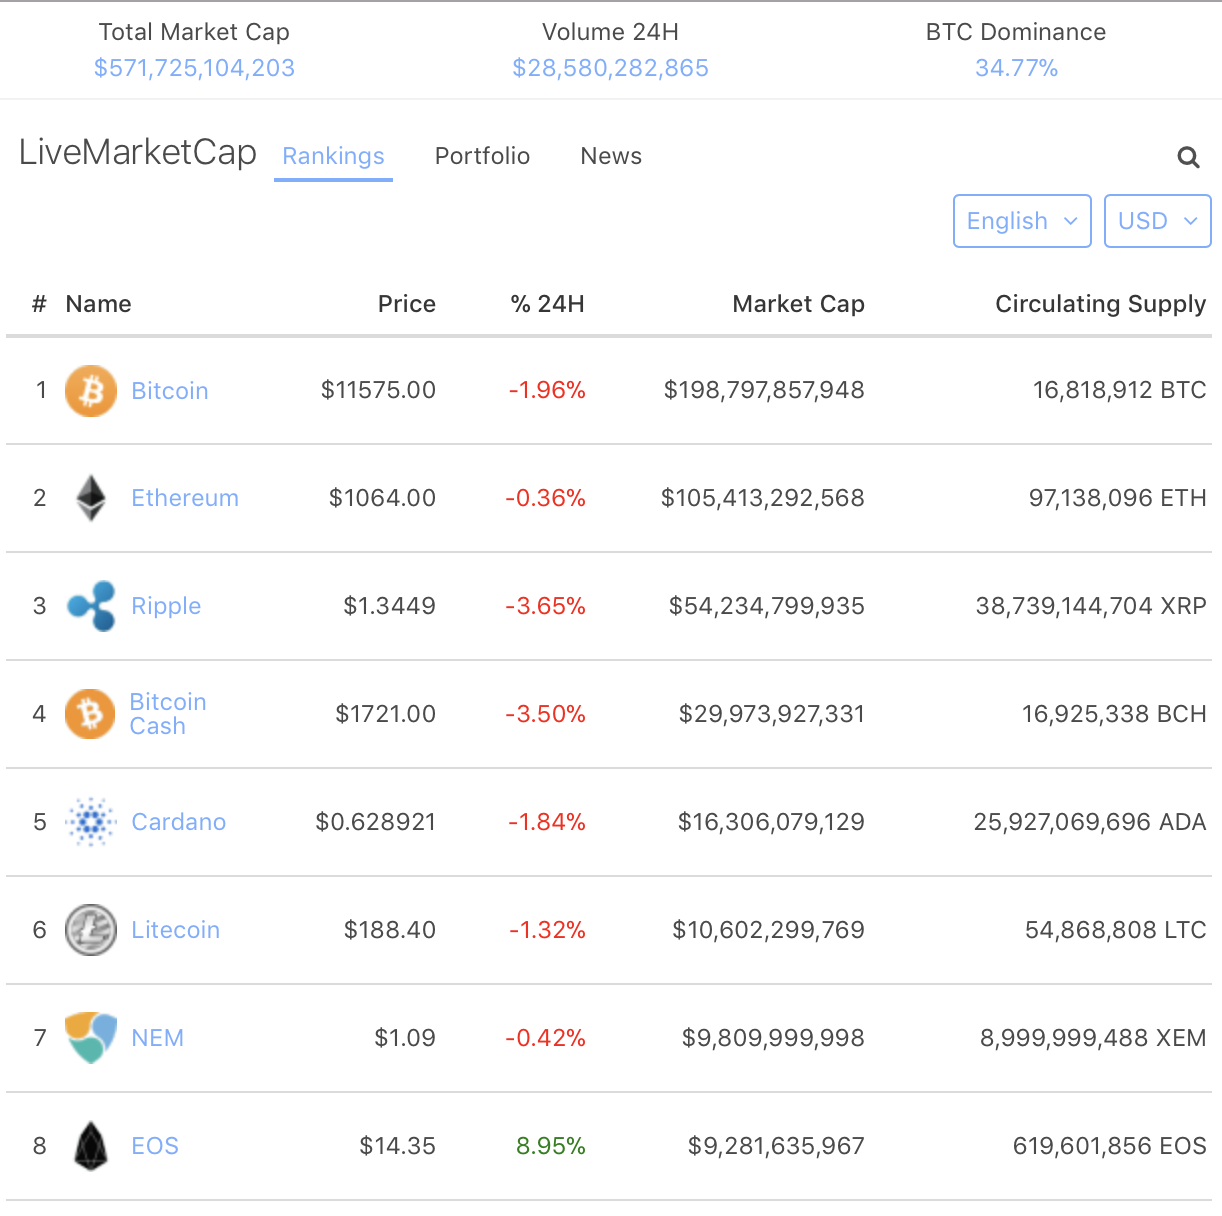Click the Bitcoin coin logo
This screenshot has height=1216, width=1222.
coord(91,390)
